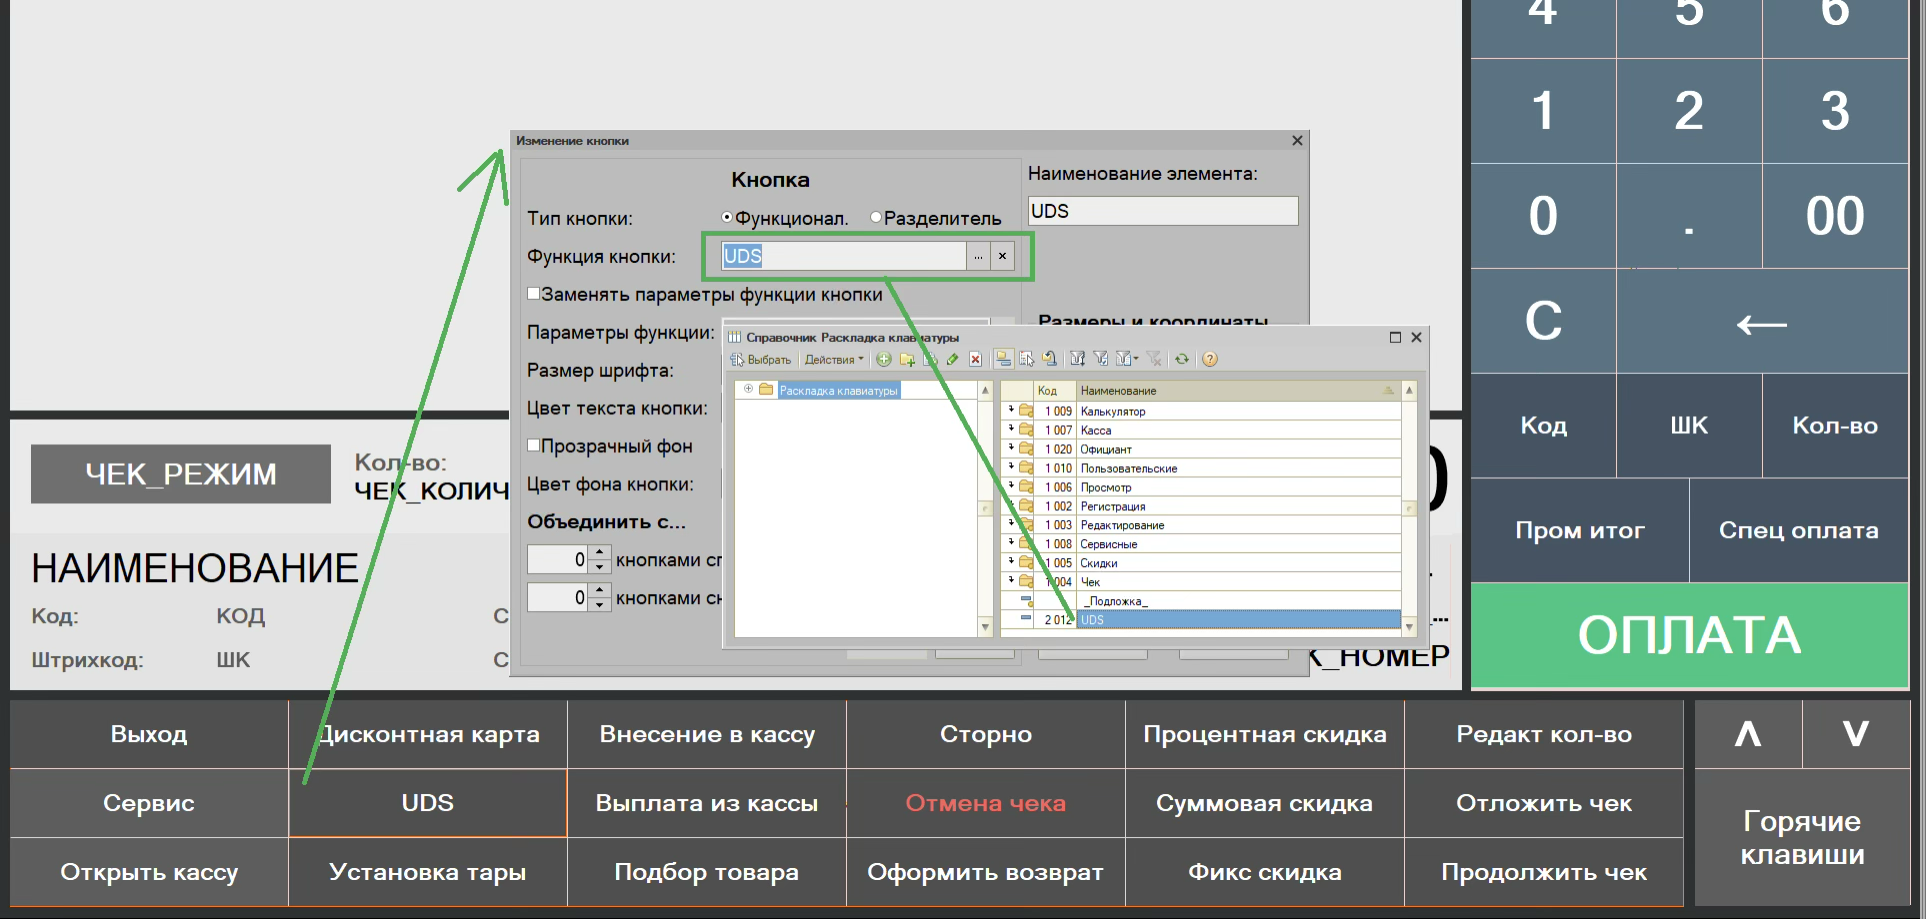Image resolution: width=1926 pixels, height=919 pixels.
Task: Select the Регистрация row in list
Action: pos(1201,506)
